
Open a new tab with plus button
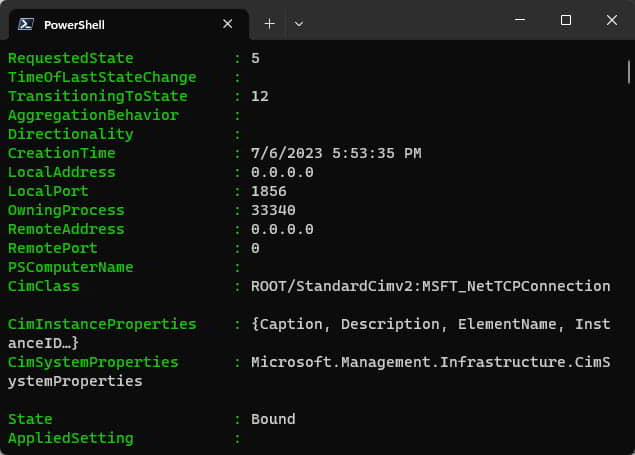point(269,24)
